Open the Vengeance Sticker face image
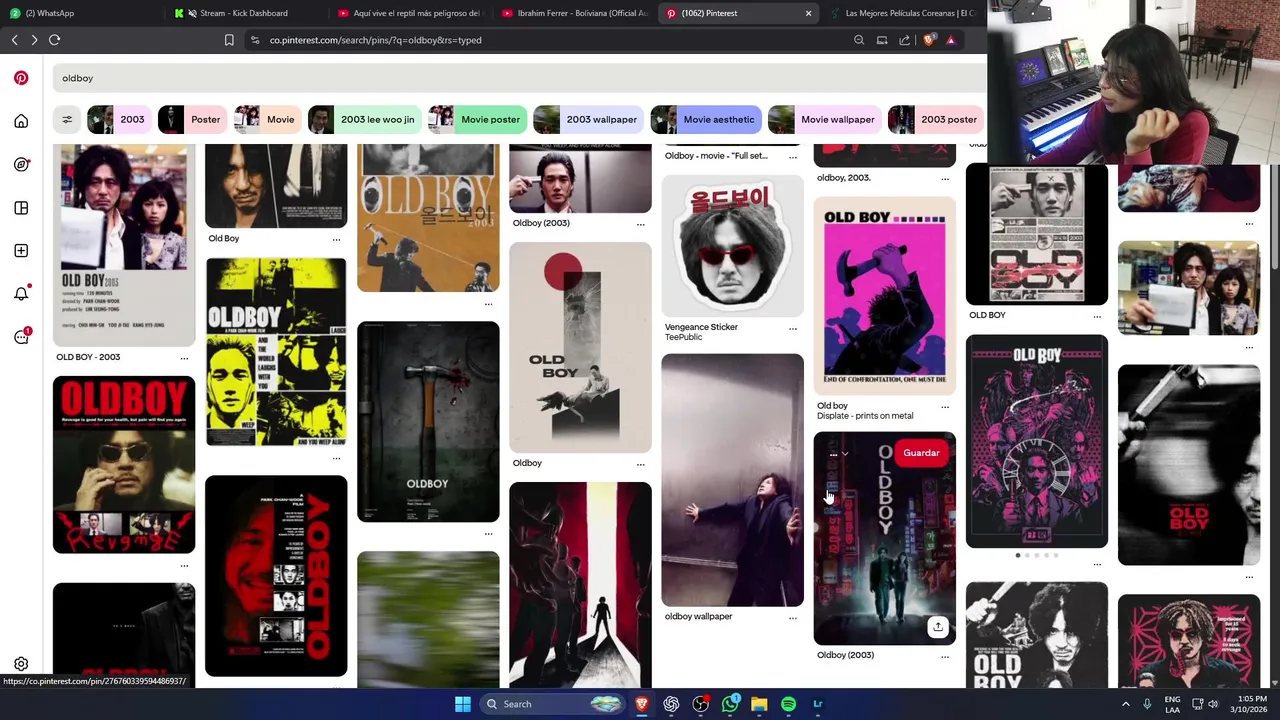Image resolution: width=1280 pixels, height=720 pixels. click(x=732, y=246)
